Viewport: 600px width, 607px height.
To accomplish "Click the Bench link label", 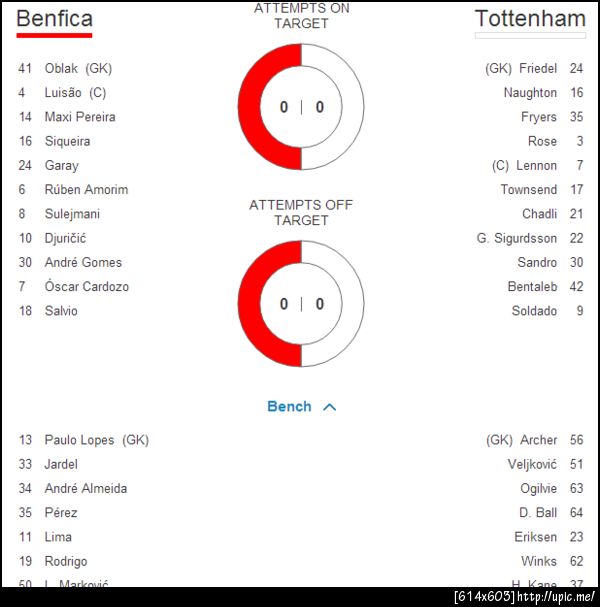I will click(x=289, y=407).
